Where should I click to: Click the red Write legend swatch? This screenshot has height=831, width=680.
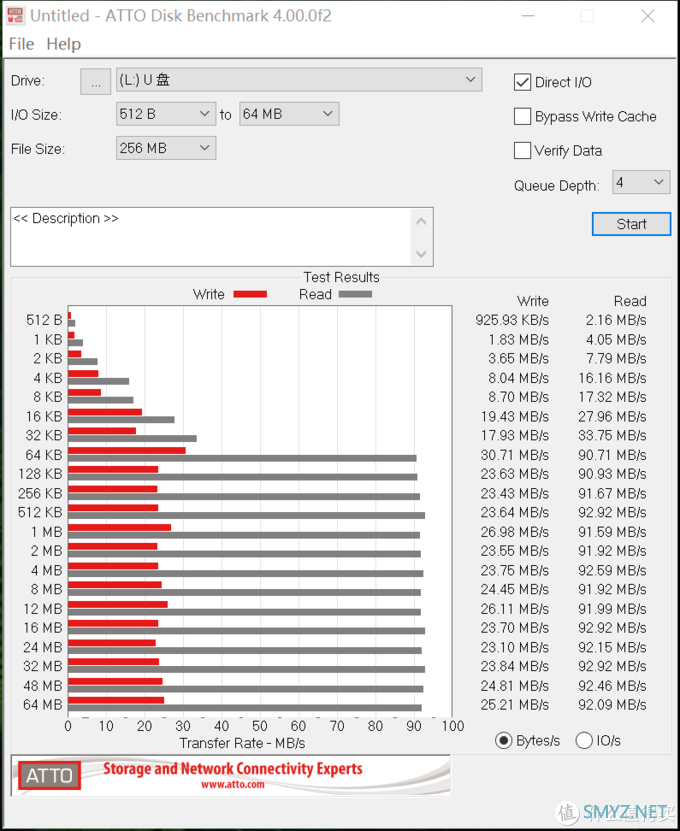pyautogui.click(x=250, y=294)
